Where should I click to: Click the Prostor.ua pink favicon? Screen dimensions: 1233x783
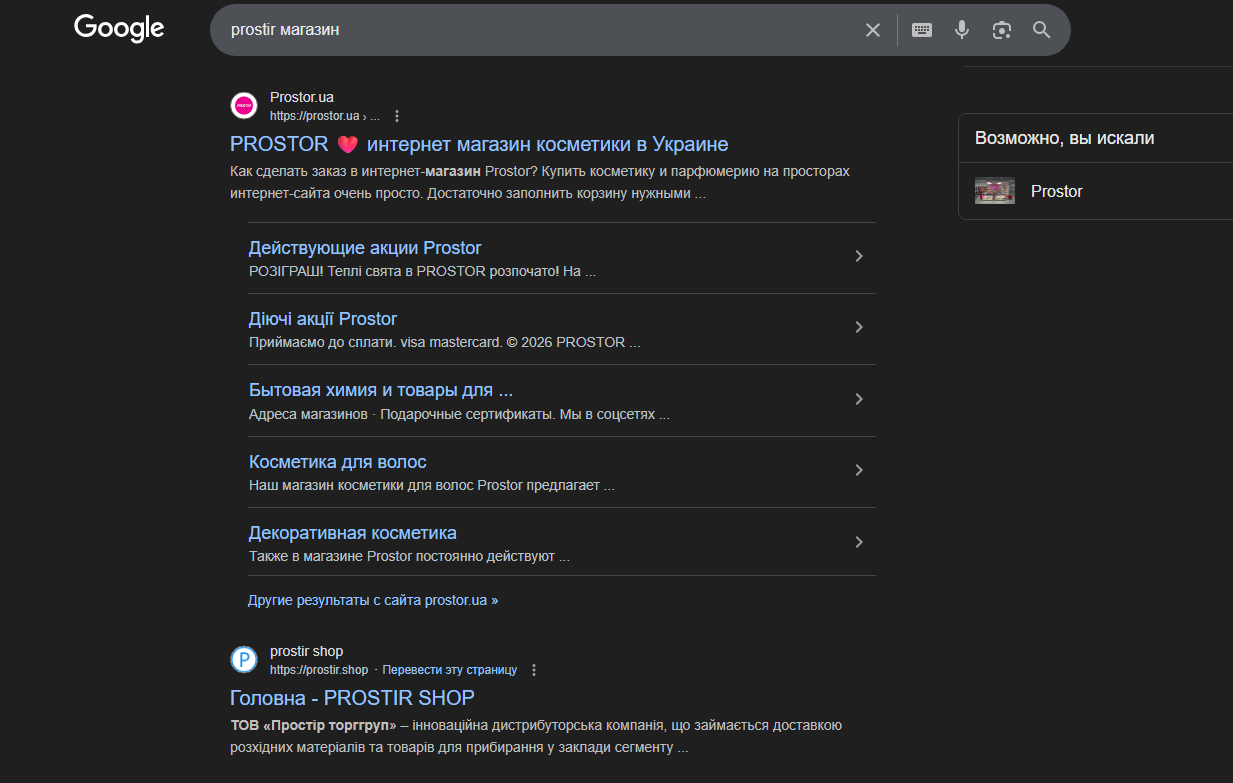click(x=244, y=105)
